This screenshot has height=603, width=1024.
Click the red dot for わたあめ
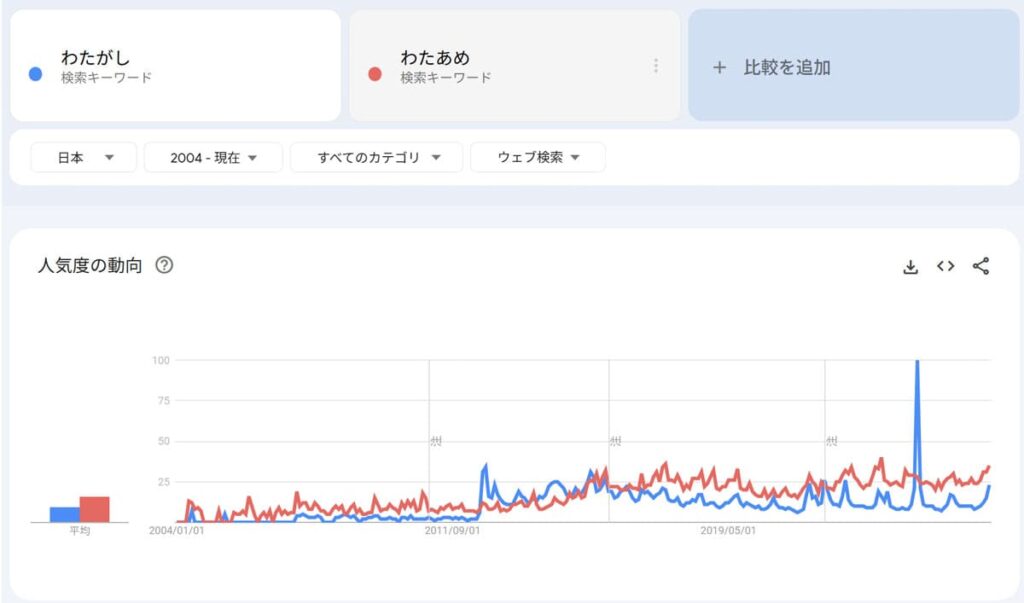[x=375, y=74]
